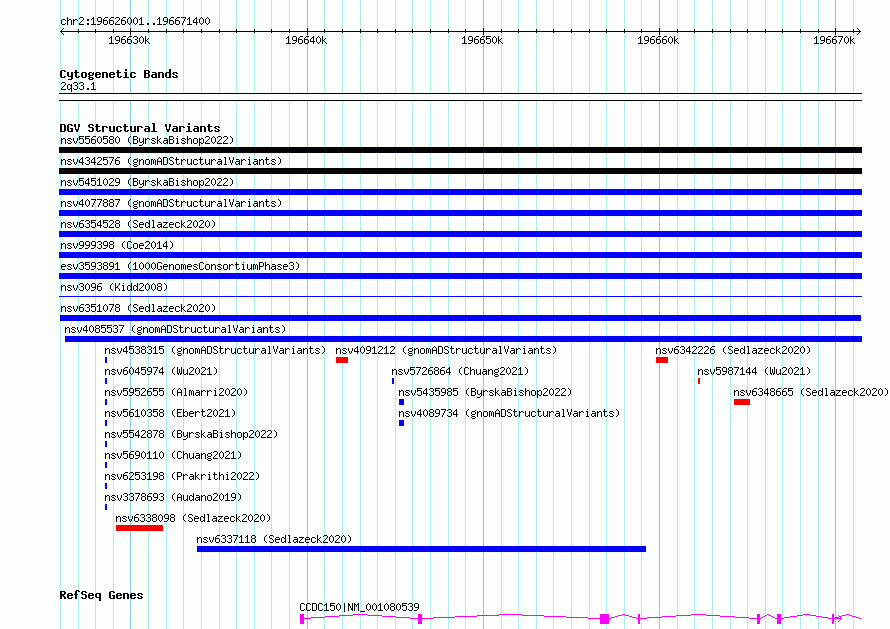Click the CCDC150|NM_001080539 gene label
890x629 pixels.
click(359, 607)
